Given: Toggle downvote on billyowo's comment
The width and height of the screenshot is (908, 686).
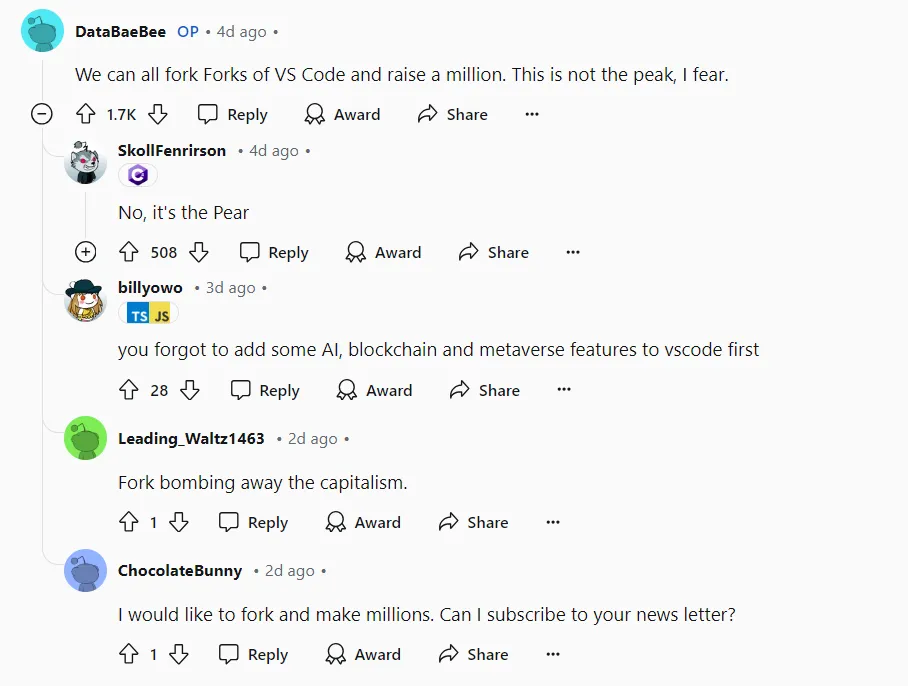Looking at the screenshot, I should (x=190, y=390).
